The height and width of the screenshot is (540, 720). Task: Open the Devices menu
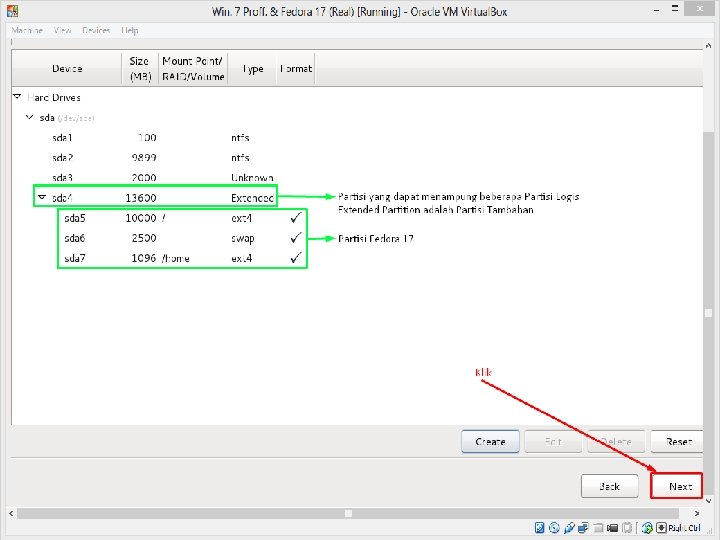tap(96, 30)
